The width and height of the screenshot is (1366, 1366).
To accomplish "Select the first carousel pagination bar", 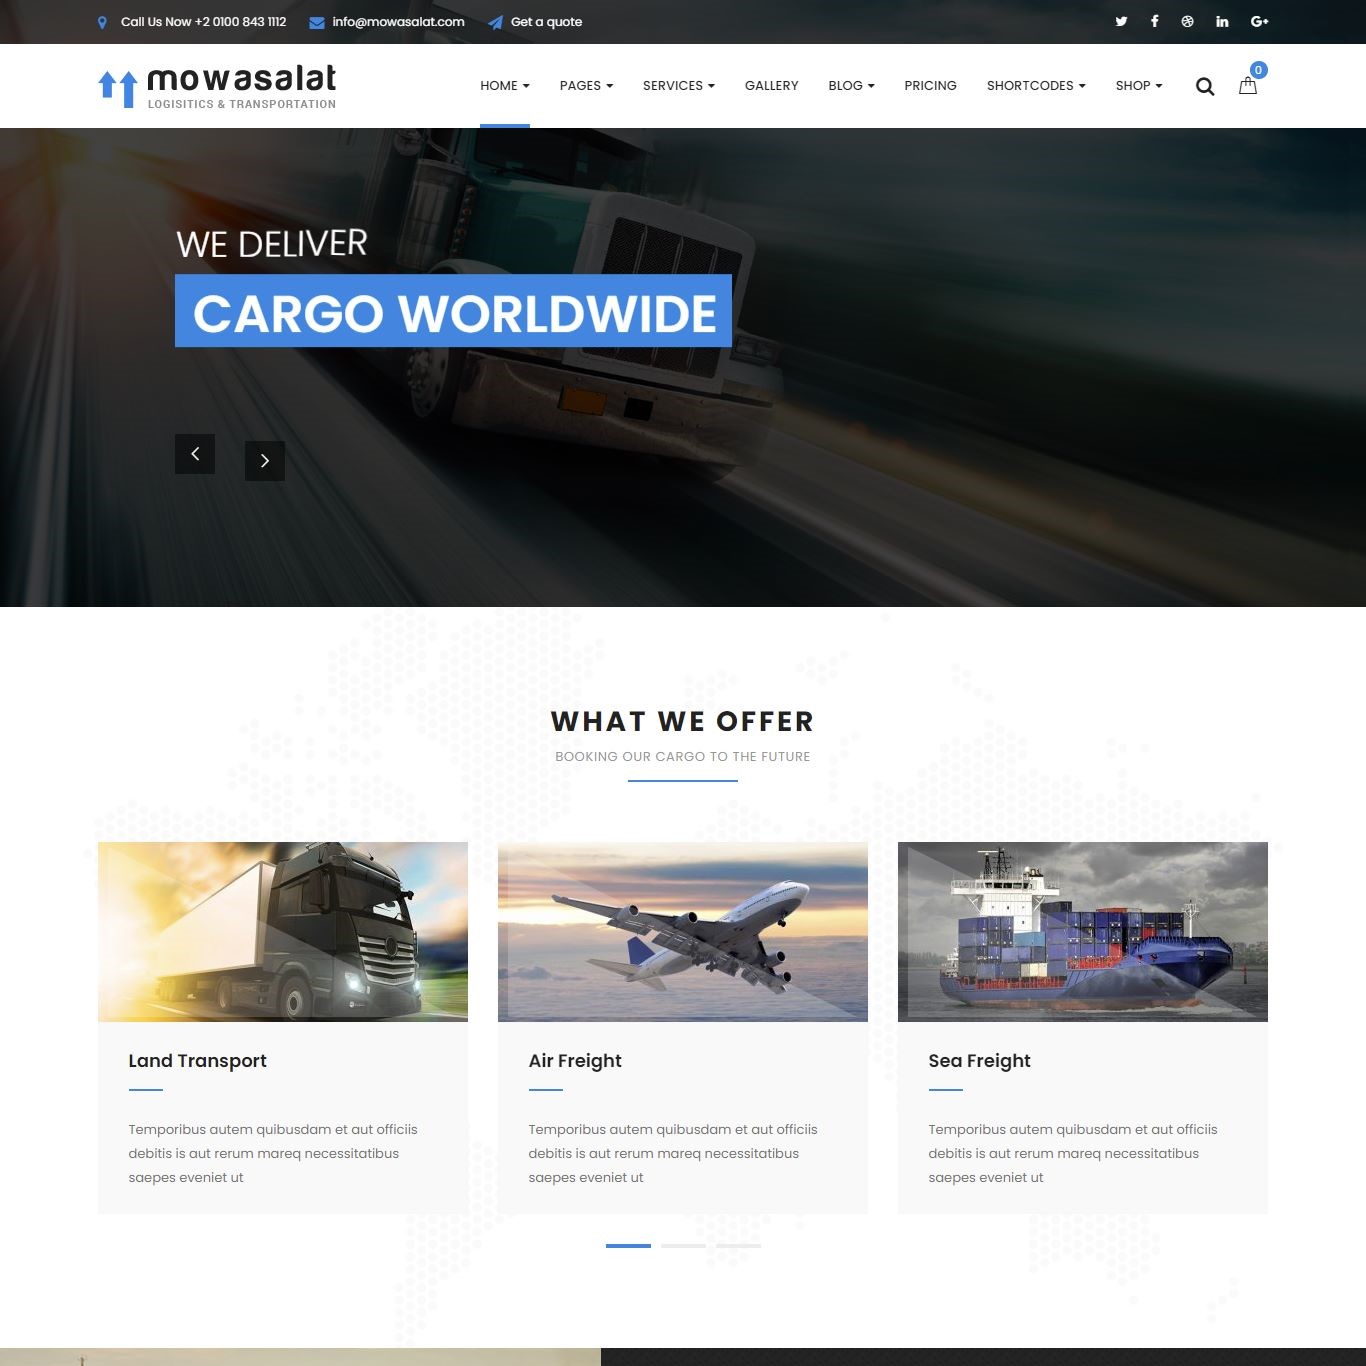I will (x=628, y=1246).
